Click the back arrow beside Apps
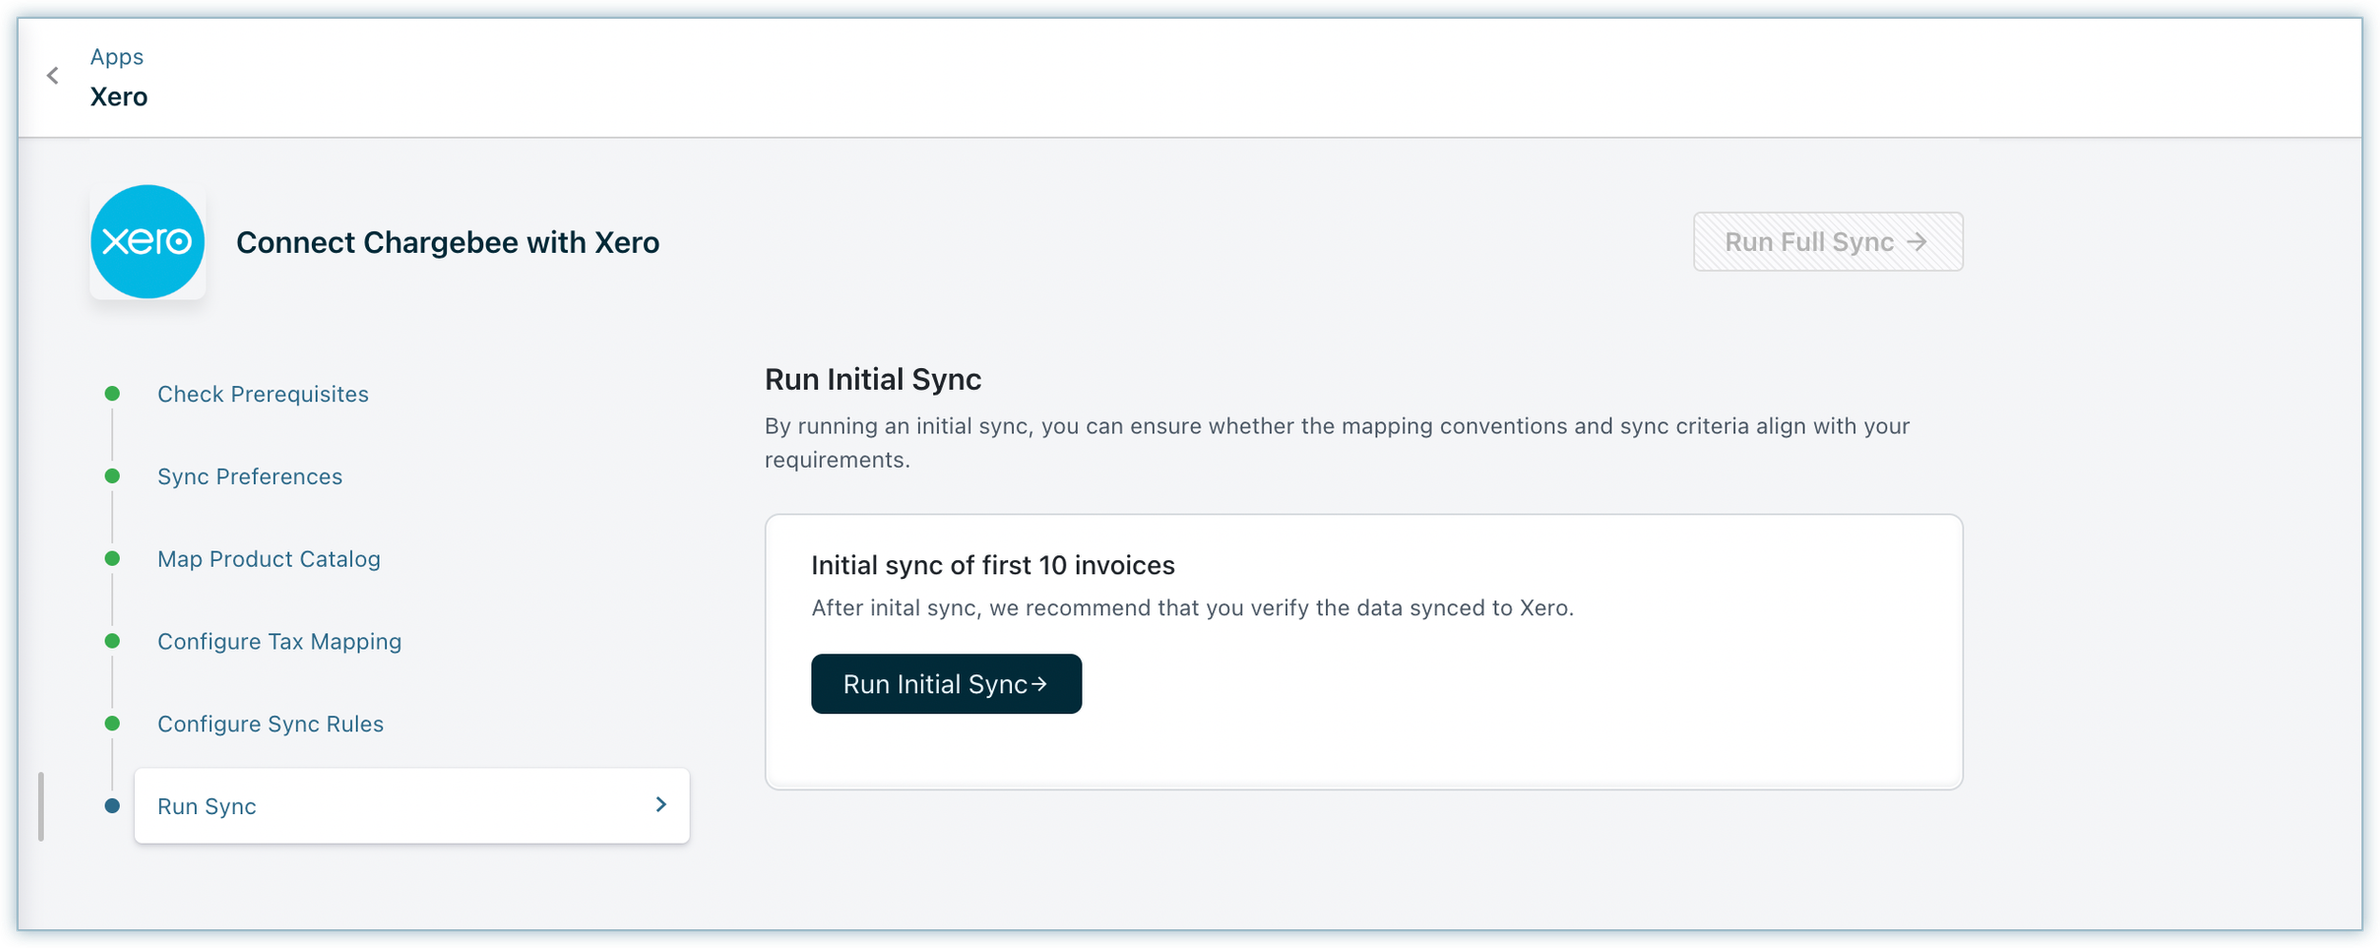This screenshot has height=948, width=2380. (x=53, y=76)
